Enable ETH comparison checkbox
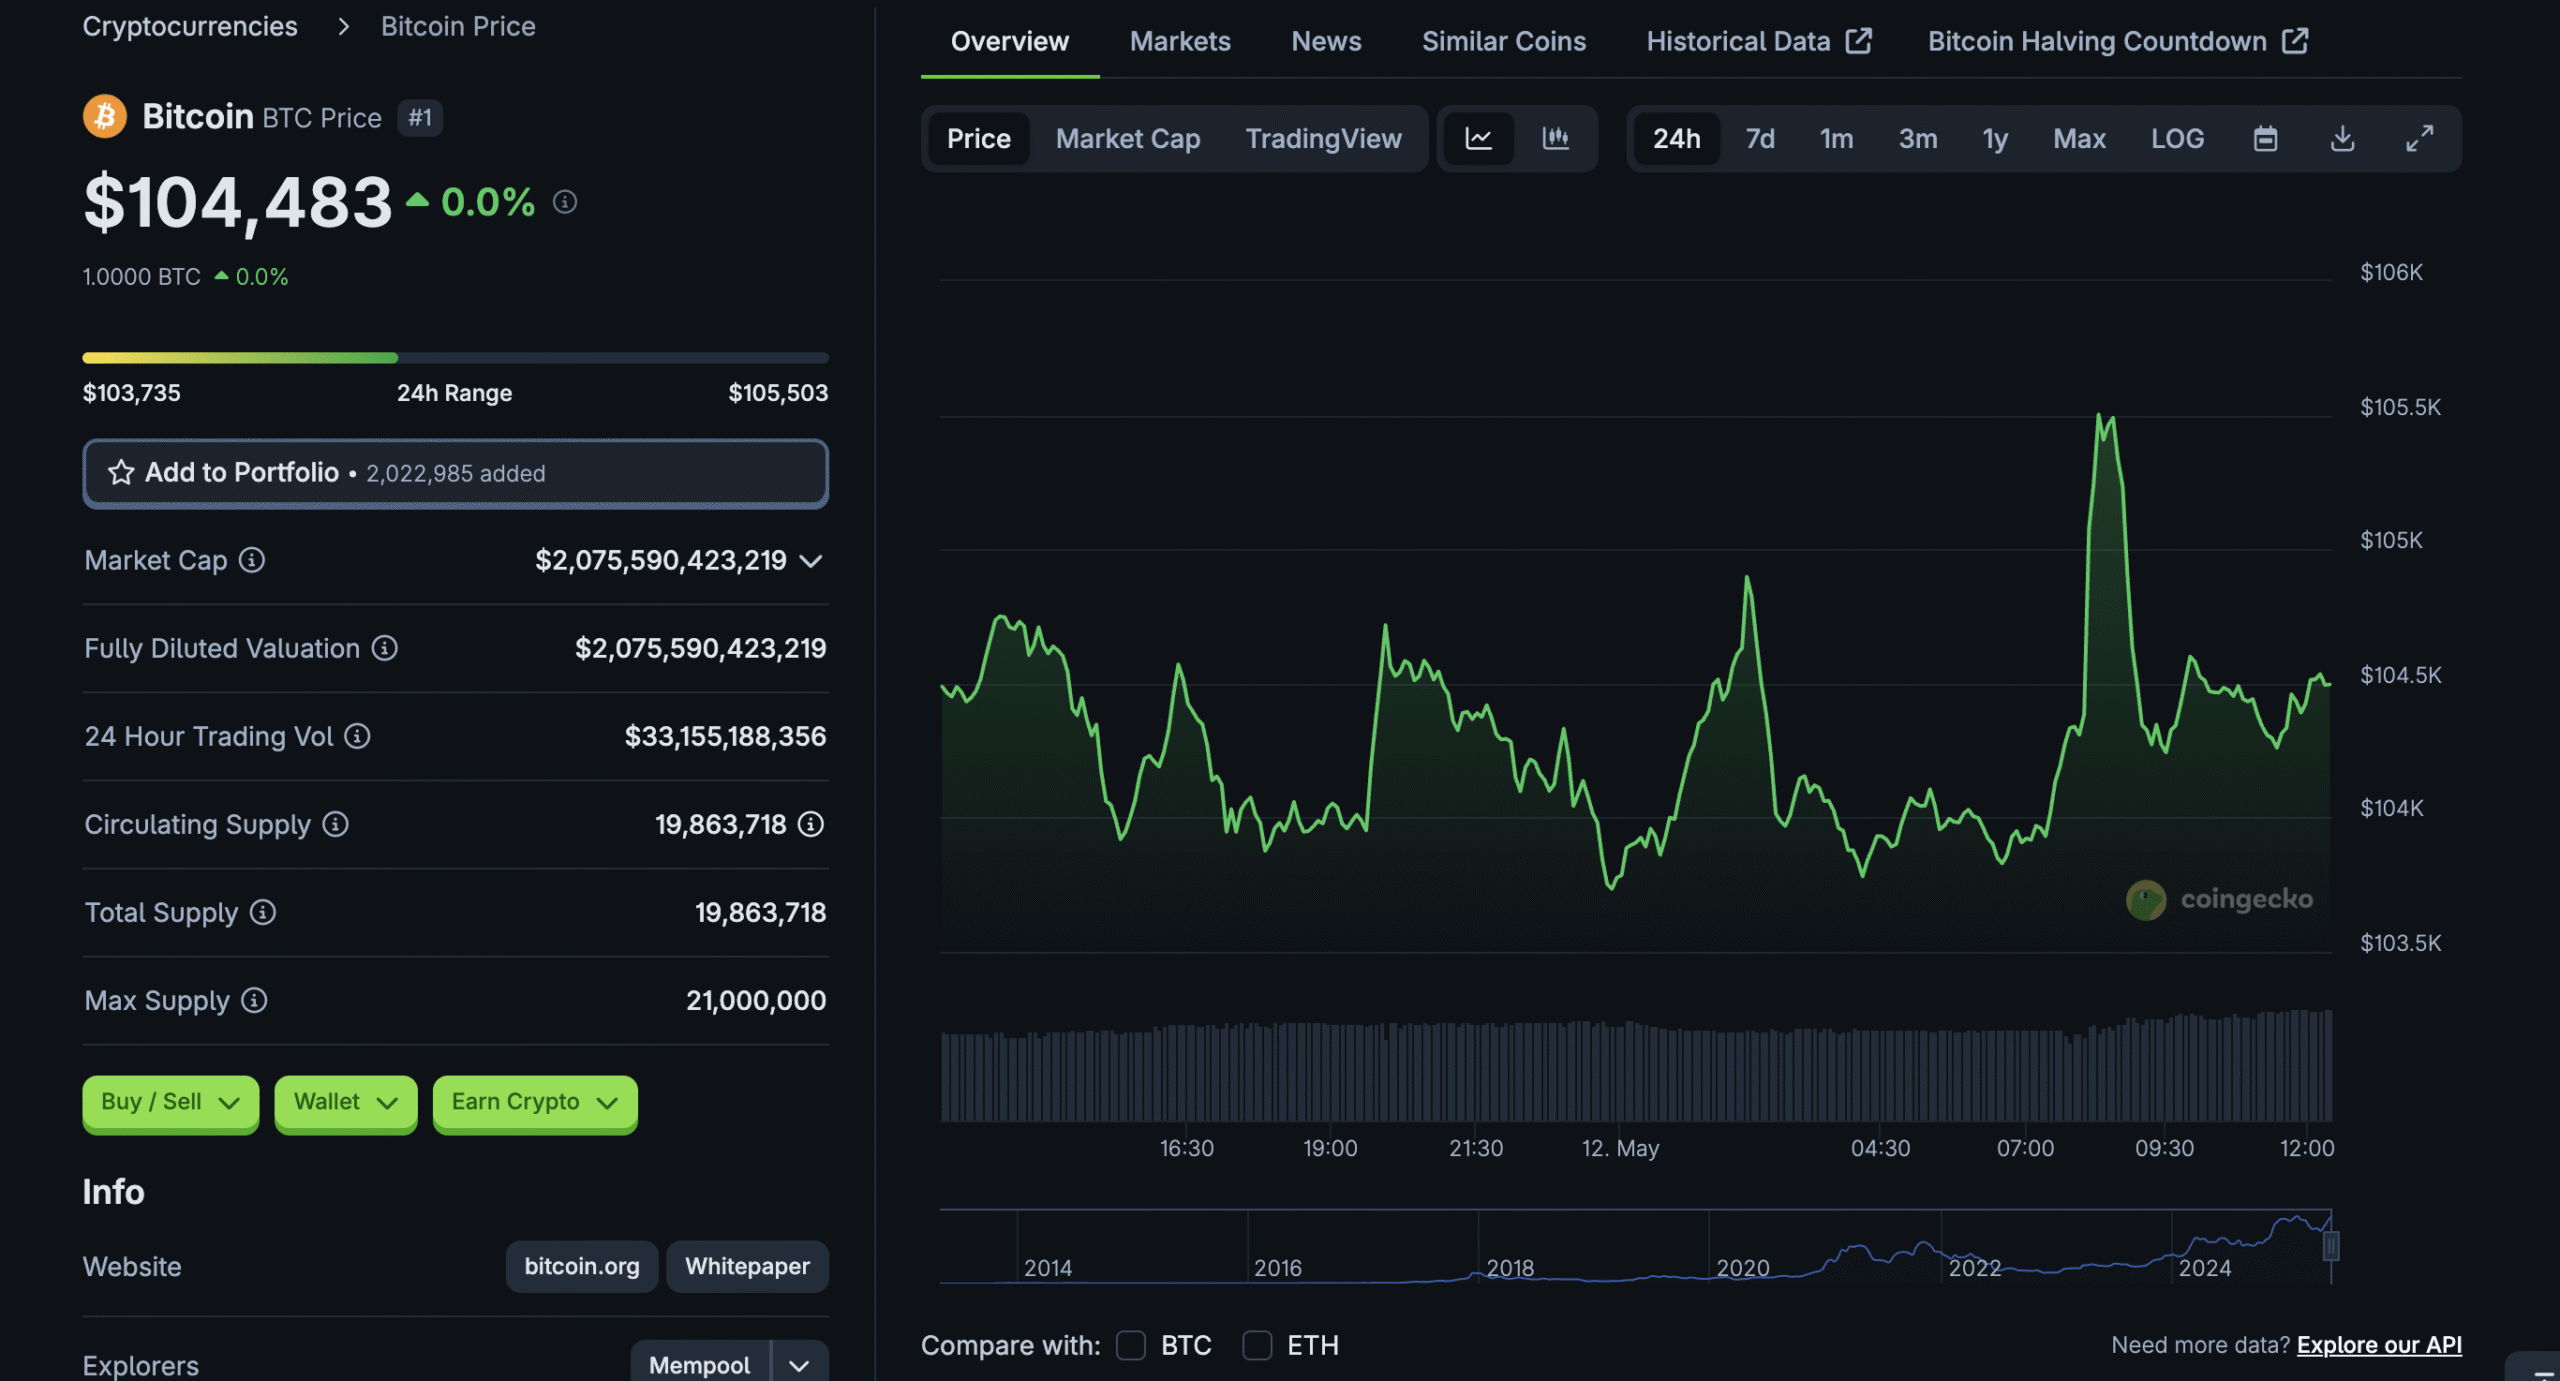 1257,1345
